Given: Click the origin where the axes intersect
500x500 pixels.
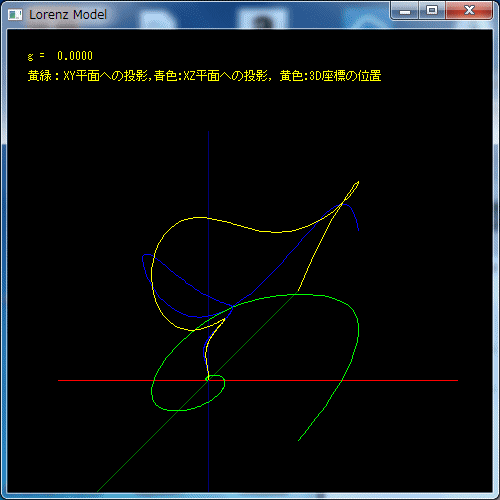Looking at the screenshot, I should (209, 380).
